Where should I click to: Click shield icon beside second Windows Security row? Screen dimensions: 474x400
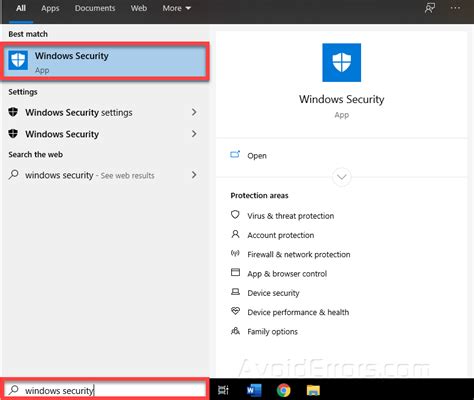click(x=13, y=134)
